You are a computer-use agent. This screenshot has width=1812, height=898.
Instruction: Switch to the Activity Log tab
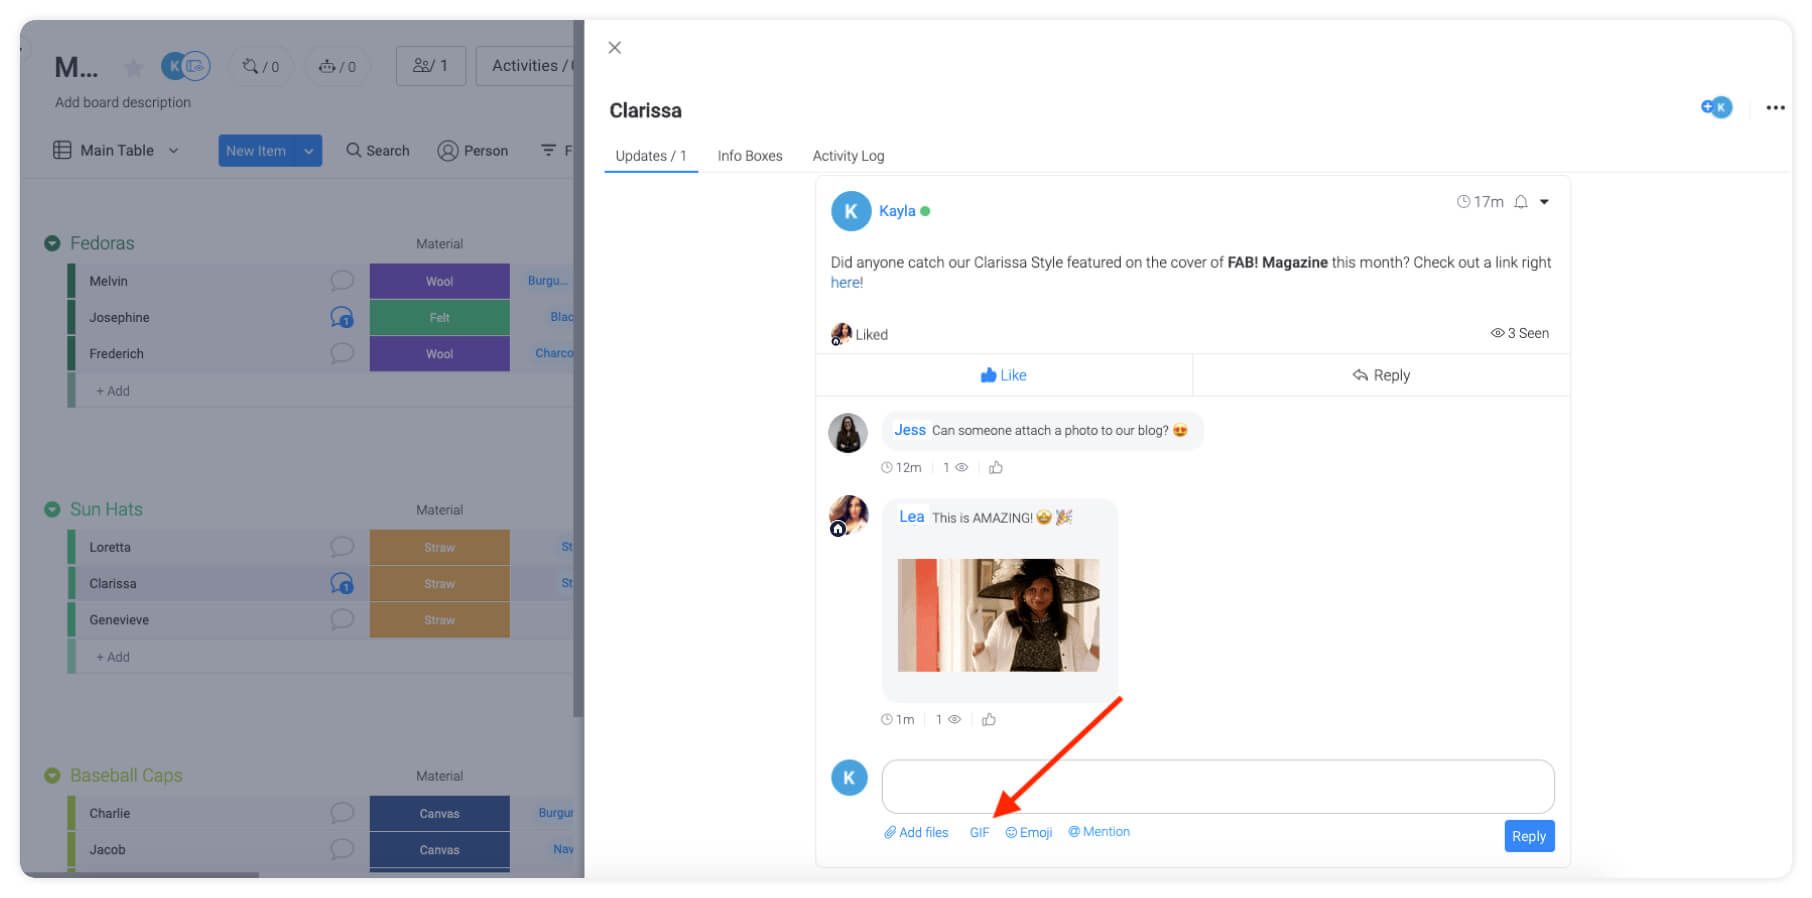[848, 156]
